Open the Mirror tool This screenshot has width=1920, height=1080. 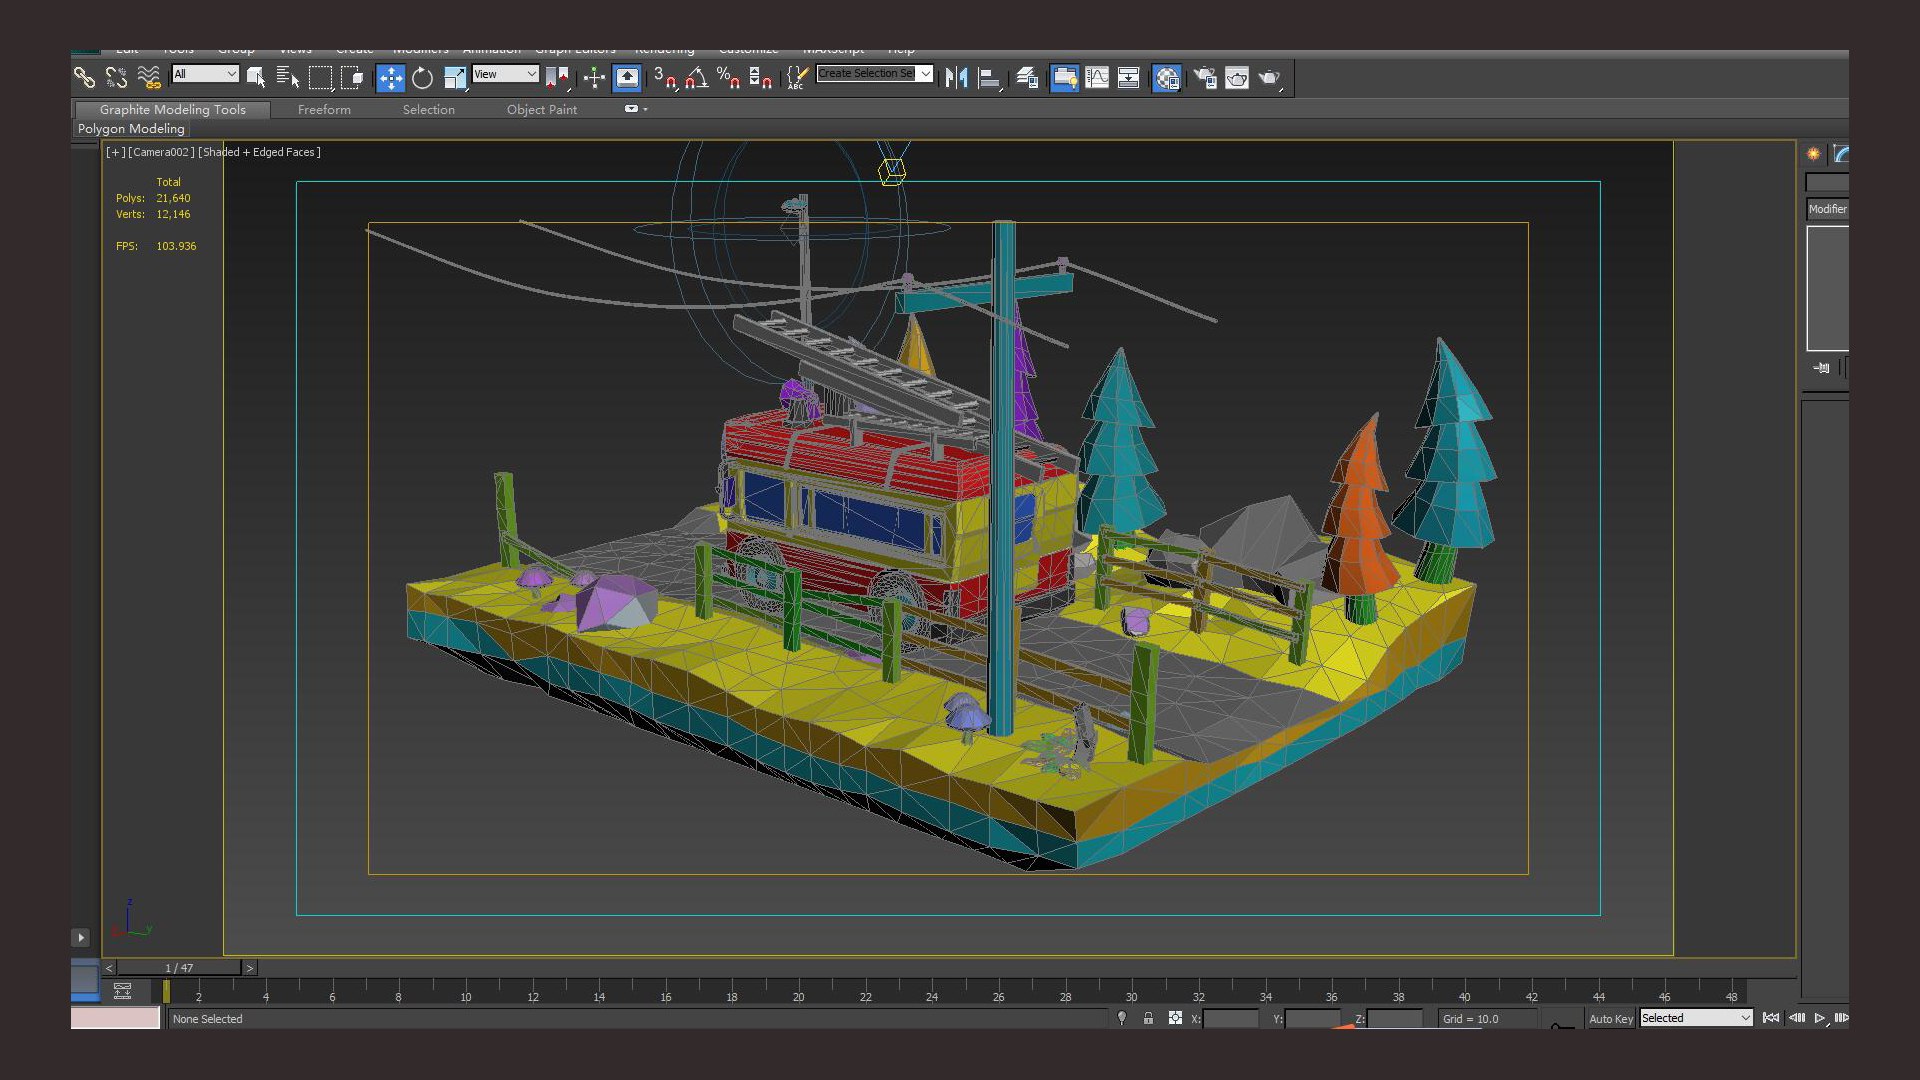pyautogui.click(x=956, y=78)
